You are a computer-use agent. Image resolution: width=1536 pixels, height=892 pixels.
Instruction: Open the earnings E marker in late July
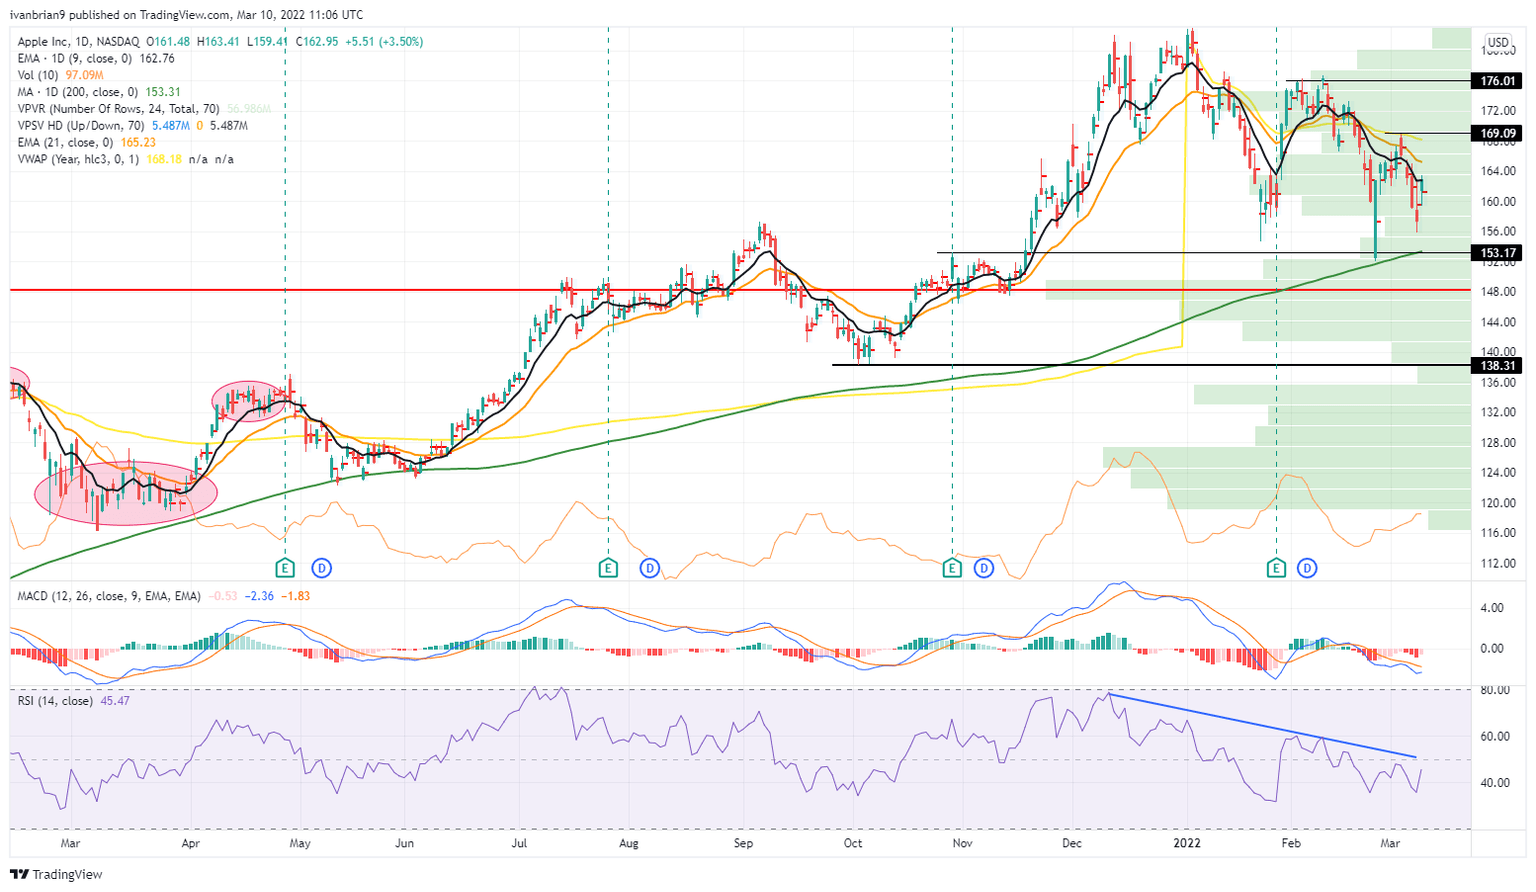pyautogui.click(x=608, y=568)
